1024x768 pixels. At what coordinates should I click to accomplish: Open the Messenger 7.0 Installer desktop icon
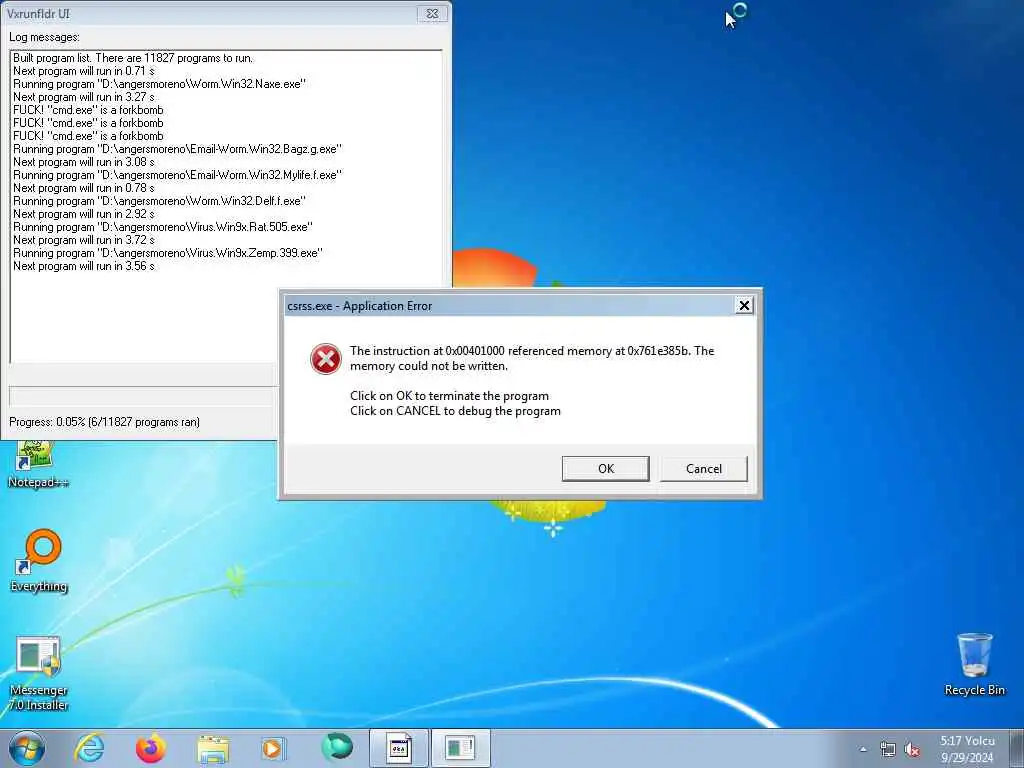coord(39,673)
